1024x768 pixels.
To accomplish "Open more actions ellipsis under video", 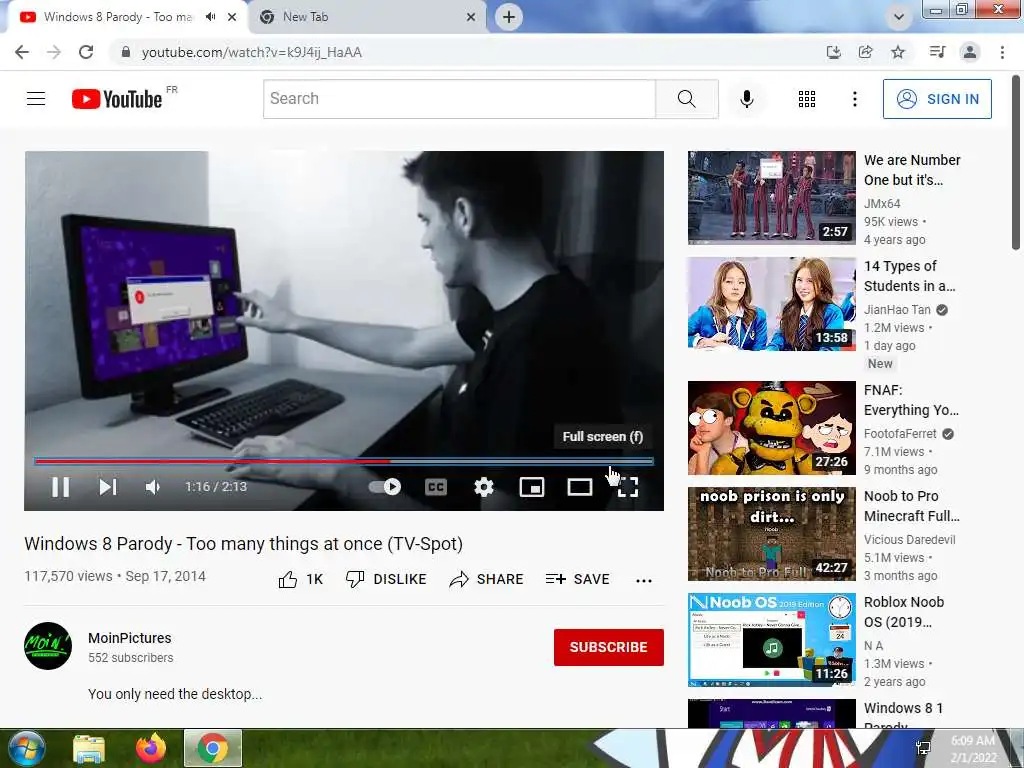I will pyautogui.click(x=644, y=581).
